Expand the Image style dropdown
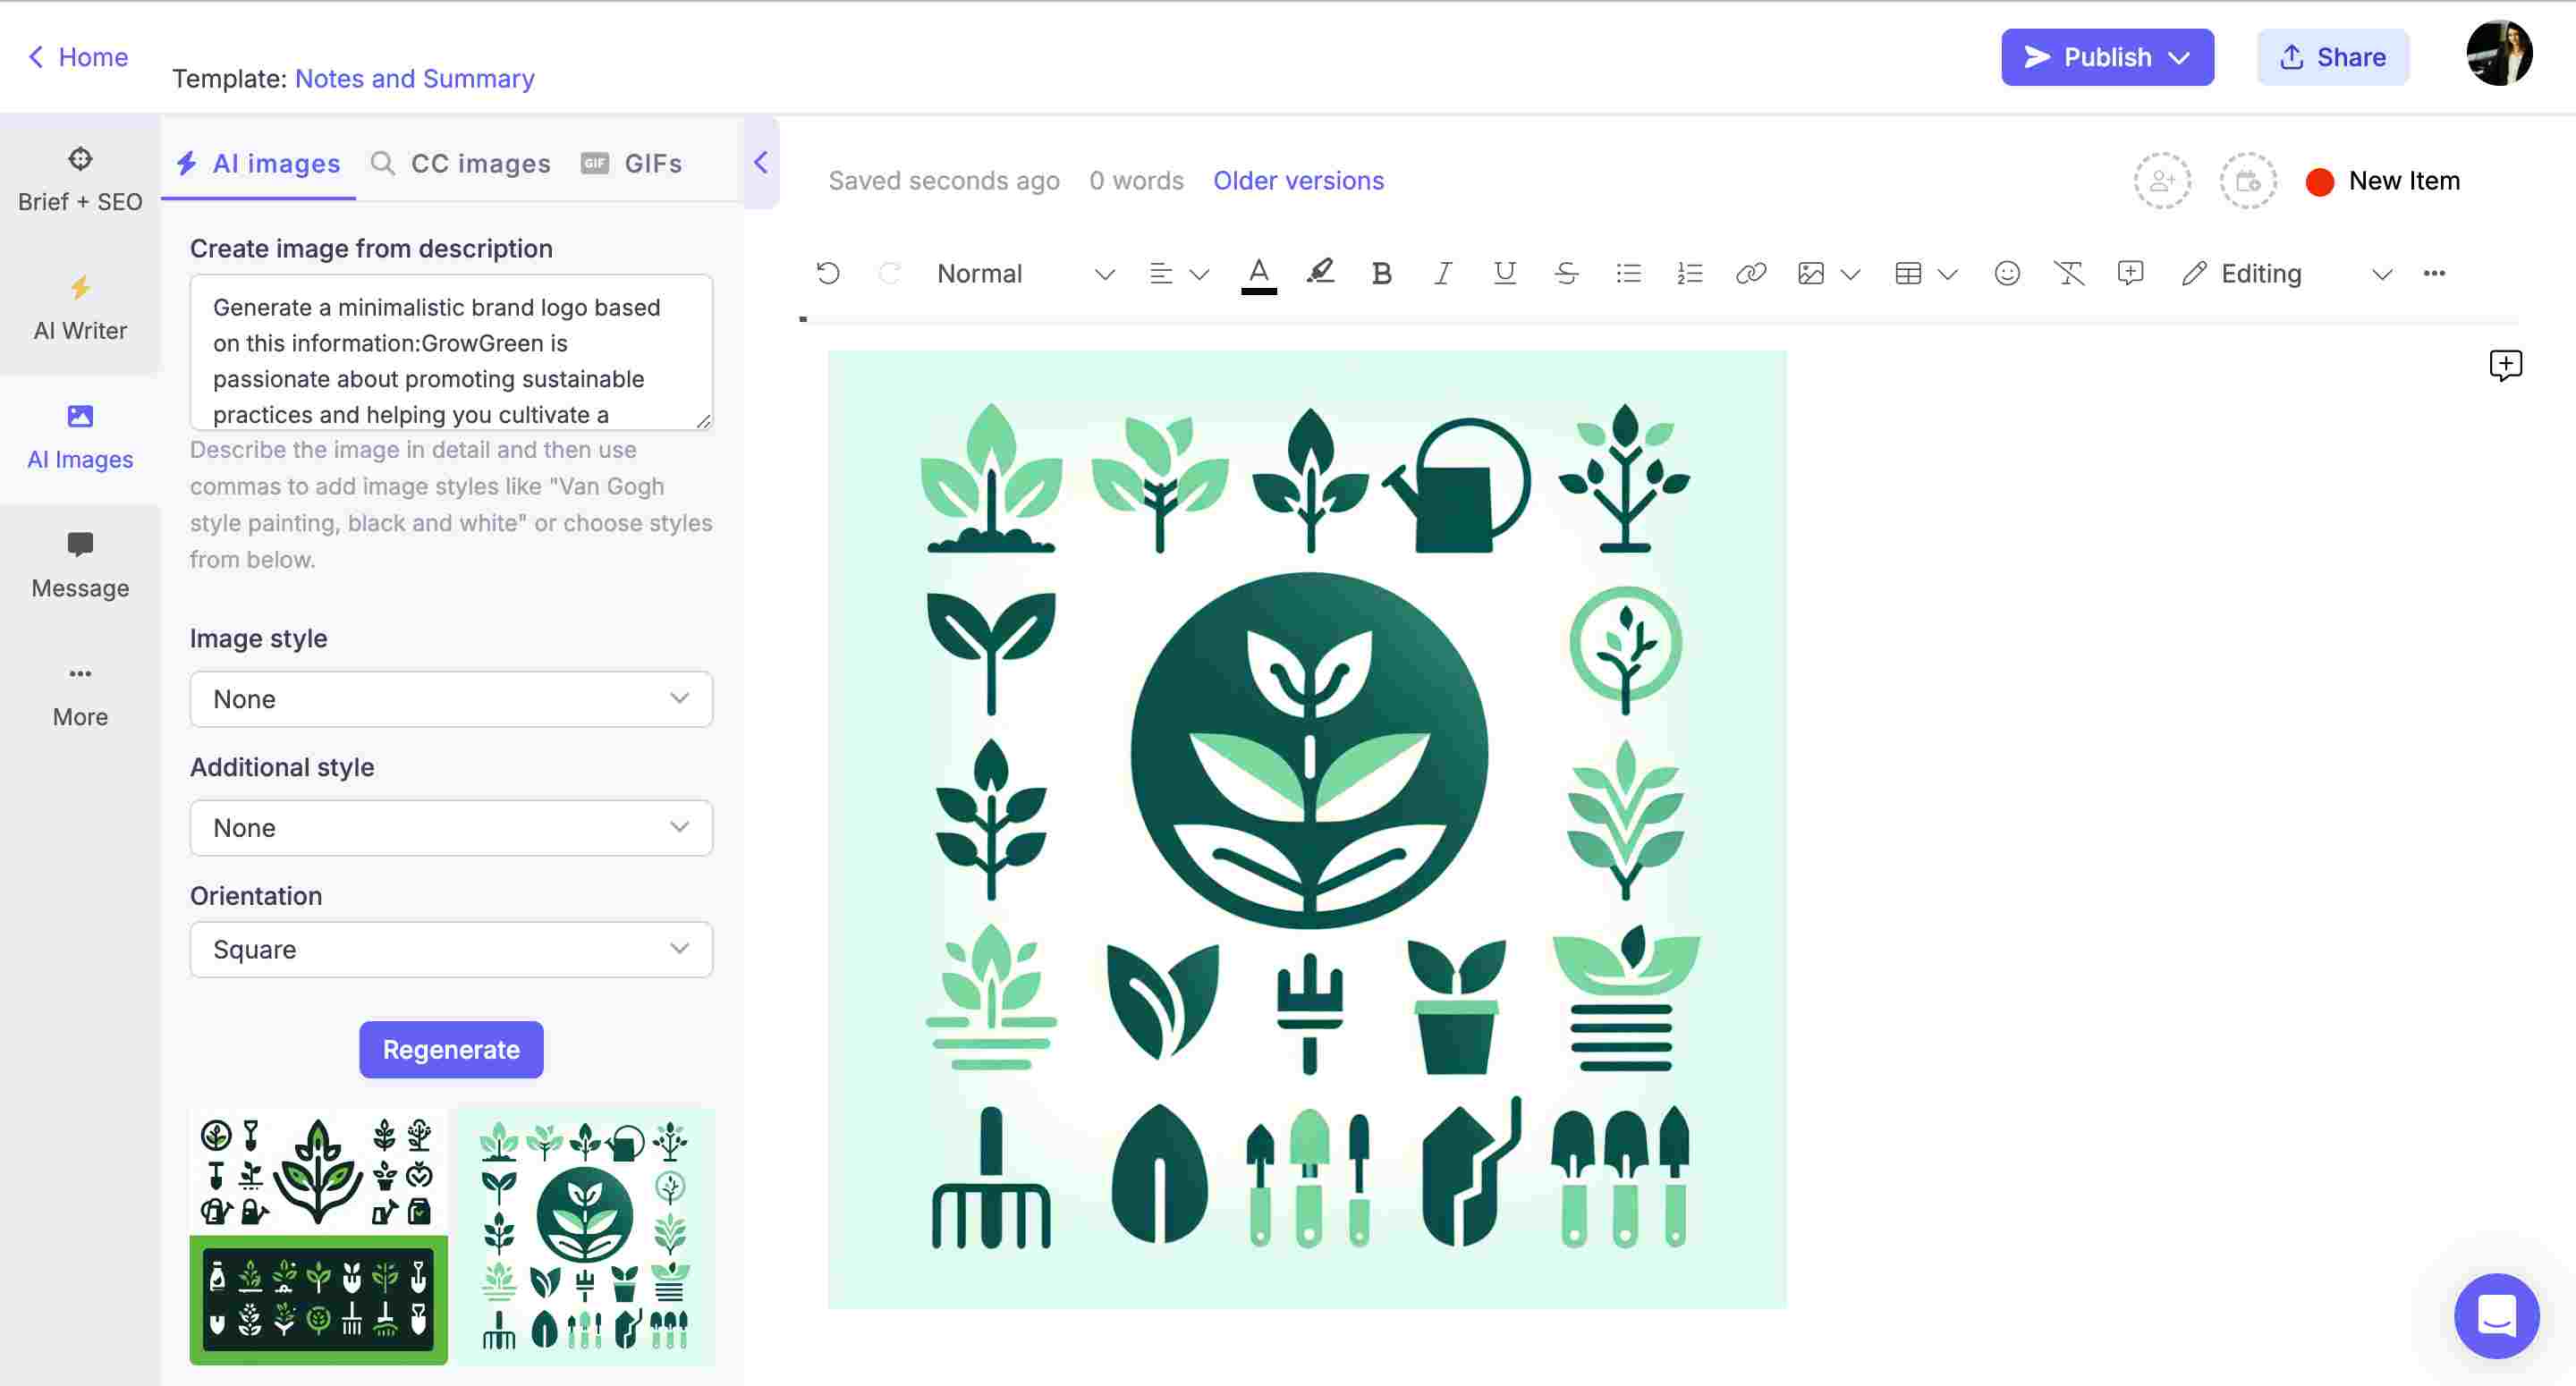2576x1386 pixels. tap(449, 698)
